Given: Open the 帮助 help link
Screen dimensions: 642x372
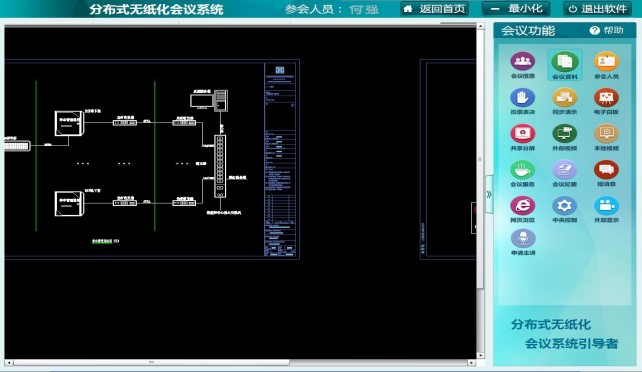Looking at the screenshot, I should [606, 30].
